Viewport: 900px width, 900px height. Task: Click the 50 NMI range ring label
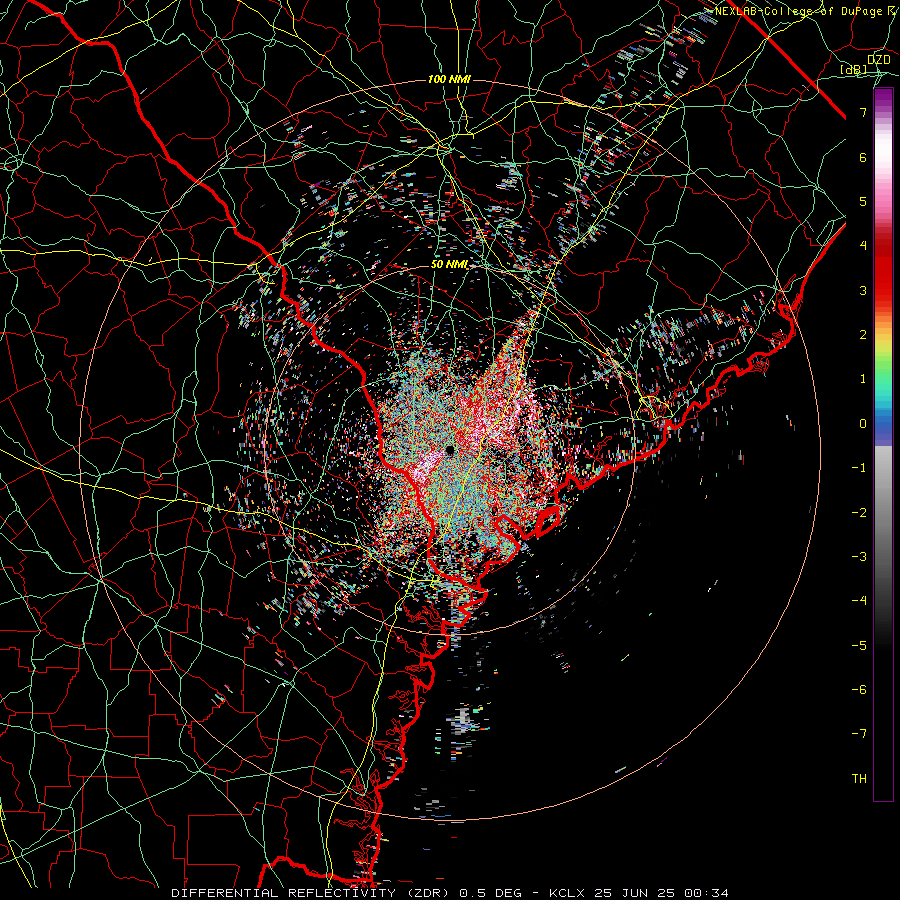(x=449, y=264)
